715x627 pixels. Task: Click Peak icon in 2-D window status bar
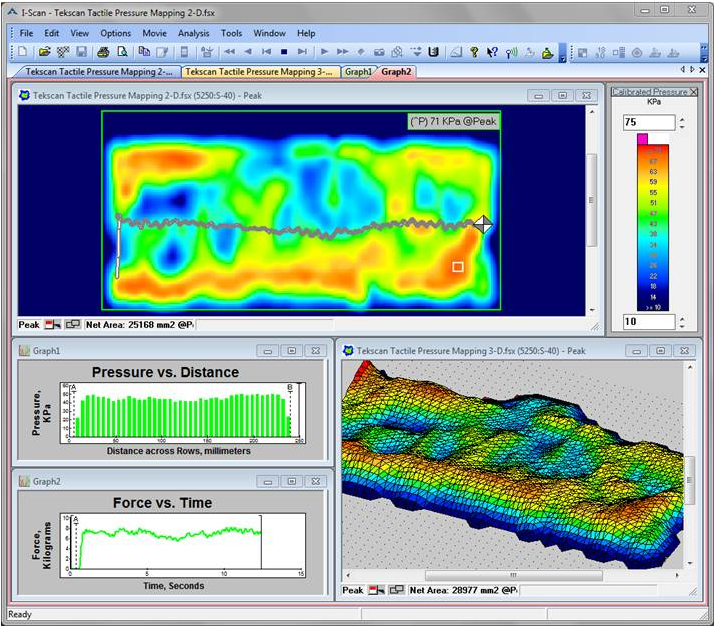click(53, 325)
